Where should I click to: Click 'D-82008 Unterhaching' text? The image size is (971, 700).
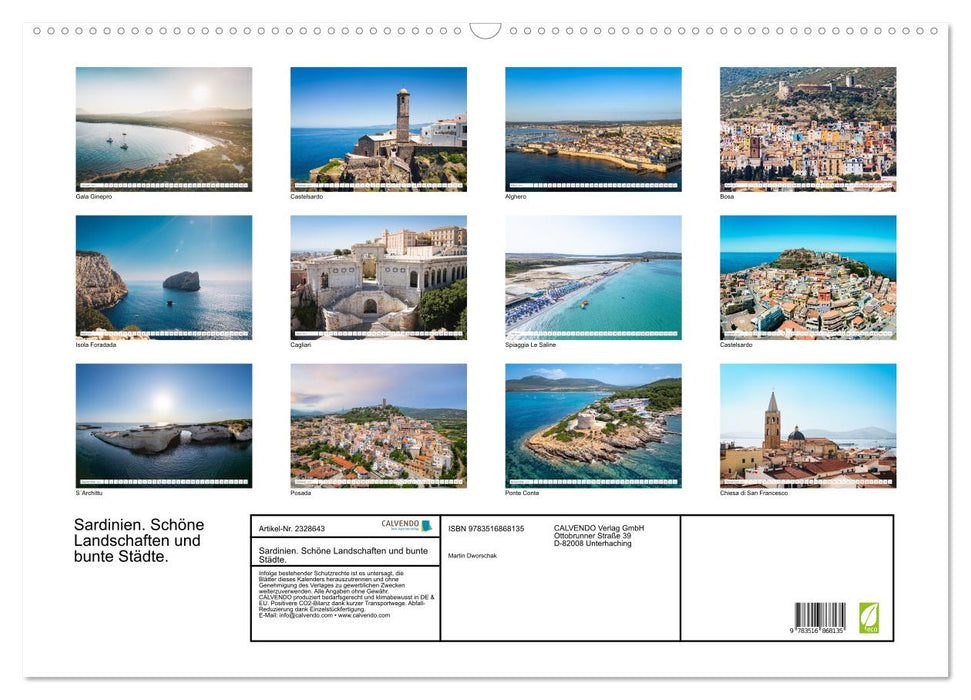point(593,543)
